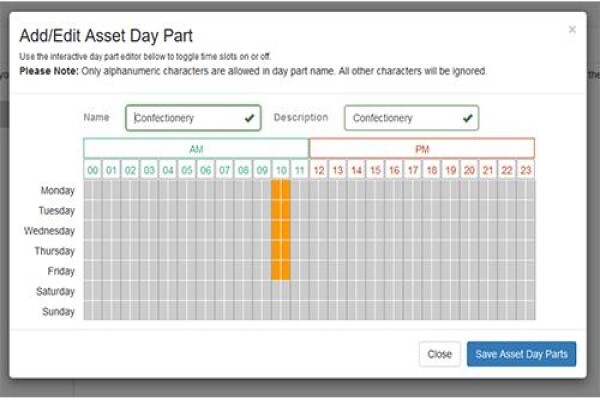Click the checkmark icon in Name field

tap(249, 118)
